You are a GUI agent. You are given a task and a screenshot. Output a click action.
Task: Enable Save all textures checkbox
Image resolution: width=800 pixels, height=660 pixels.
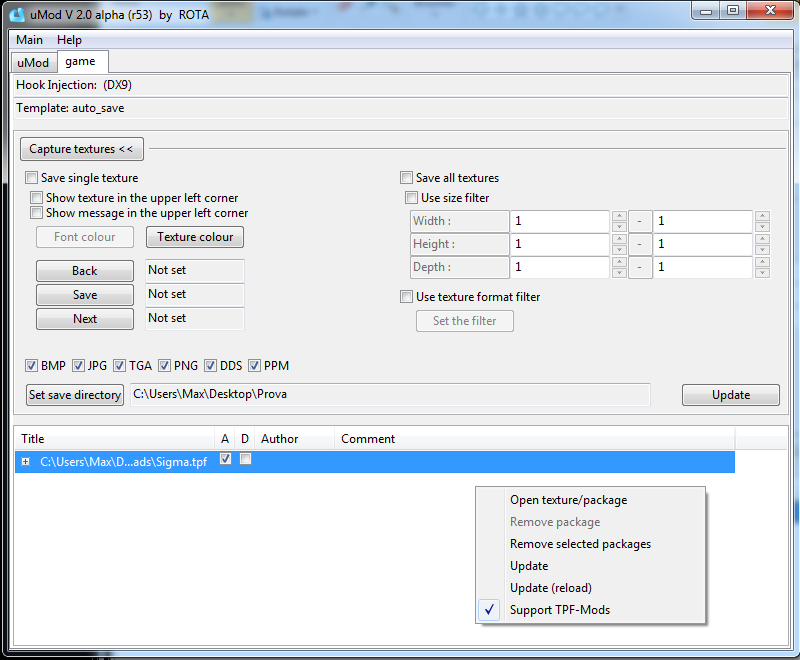pyautogui.click(x=407, y=178)
